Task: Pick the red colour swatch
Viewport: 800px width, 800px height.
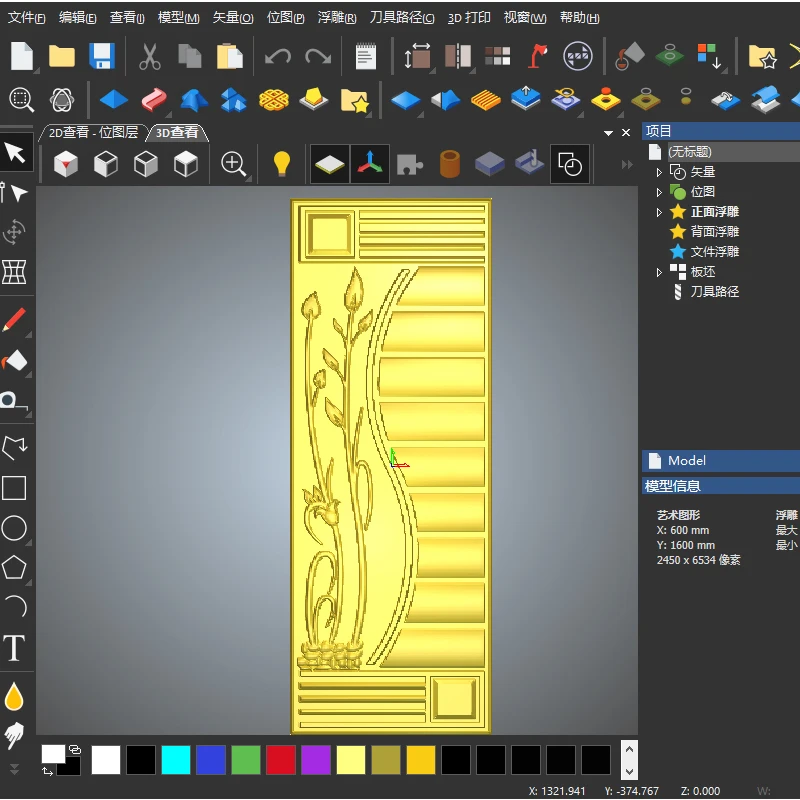Action: (x=281, y=759)
